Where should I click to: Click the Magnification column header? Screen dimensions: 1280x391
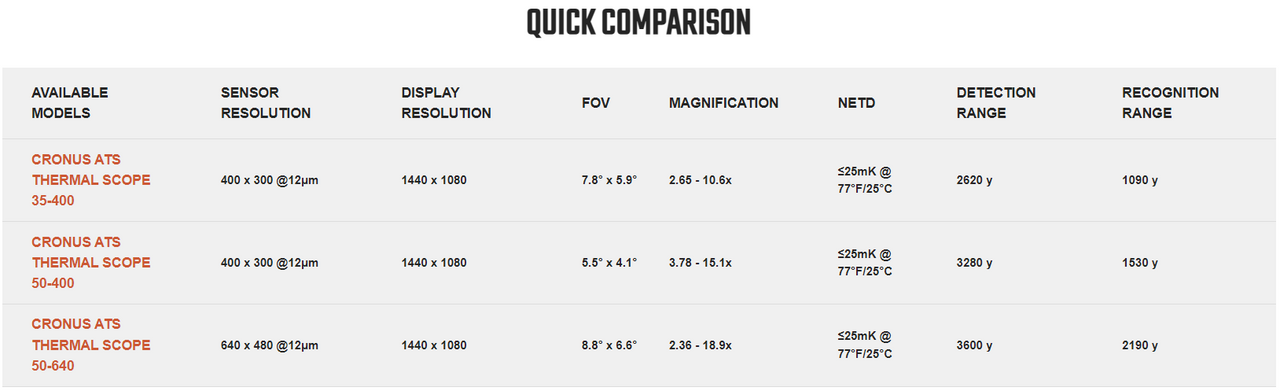click(x=724, y=103)
